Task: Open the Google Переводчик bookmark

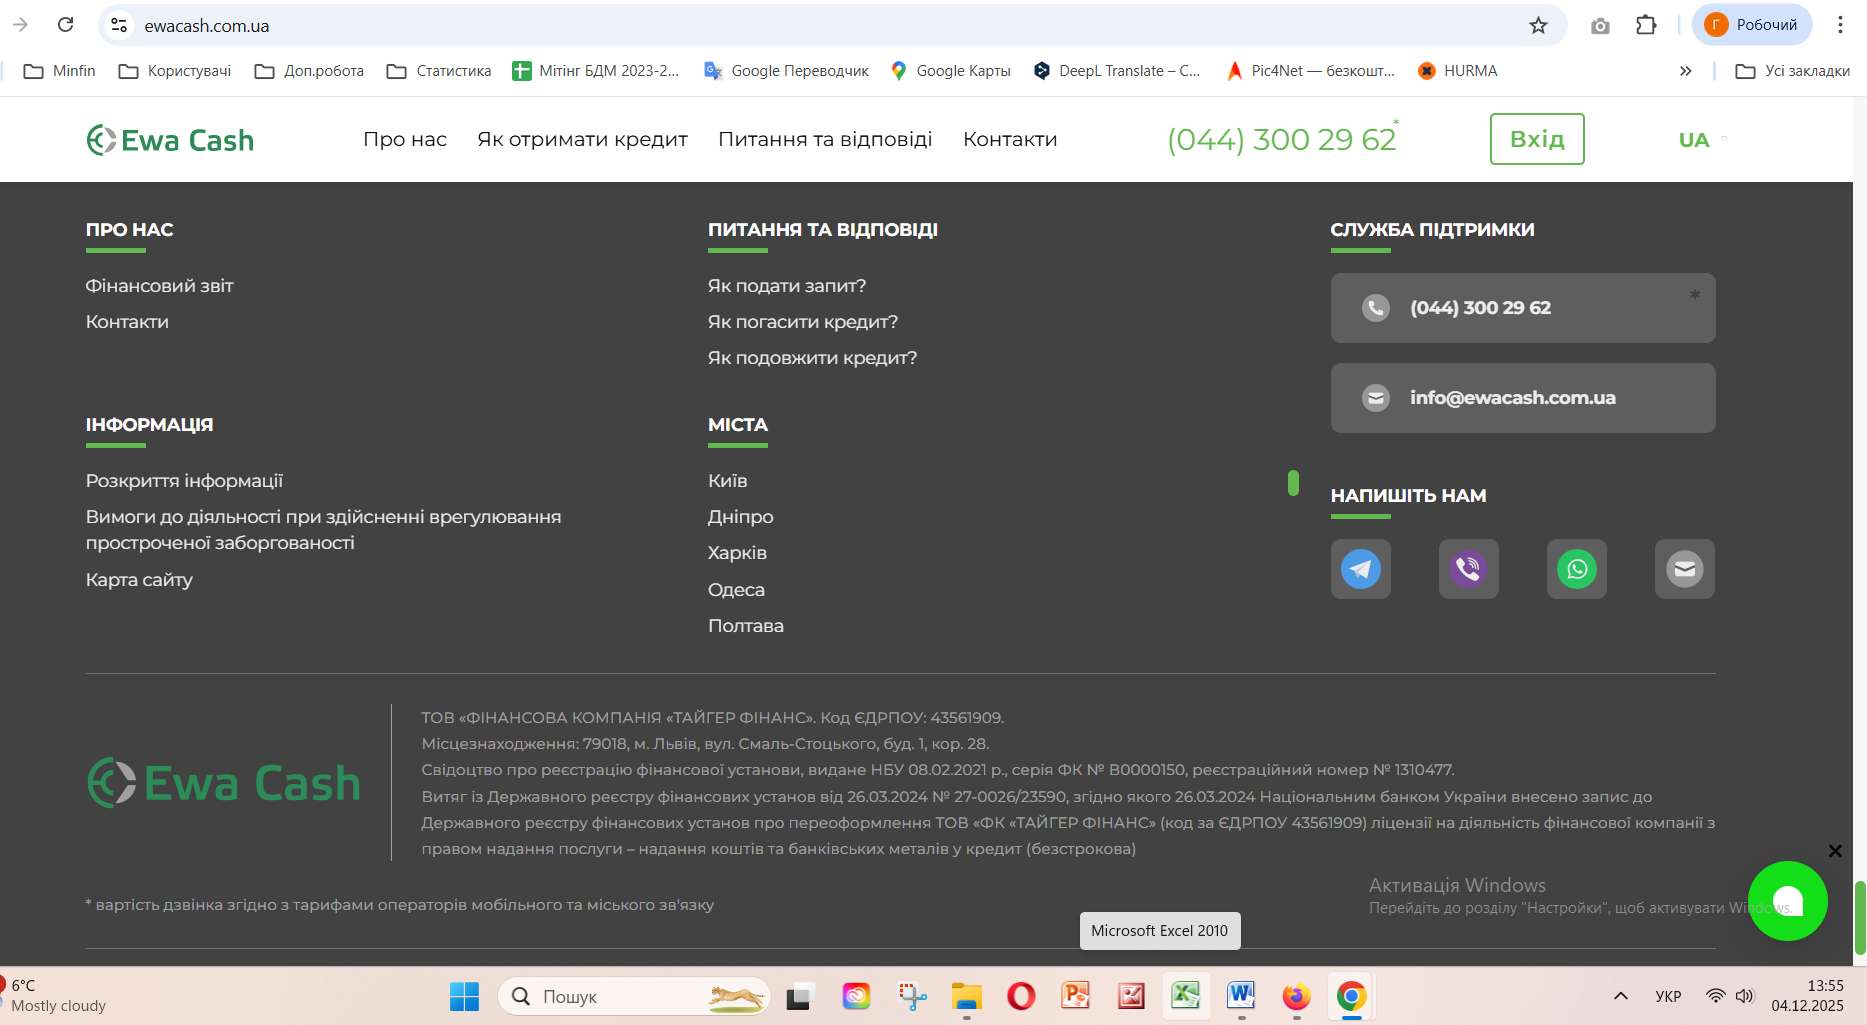Action: point(786,71)
